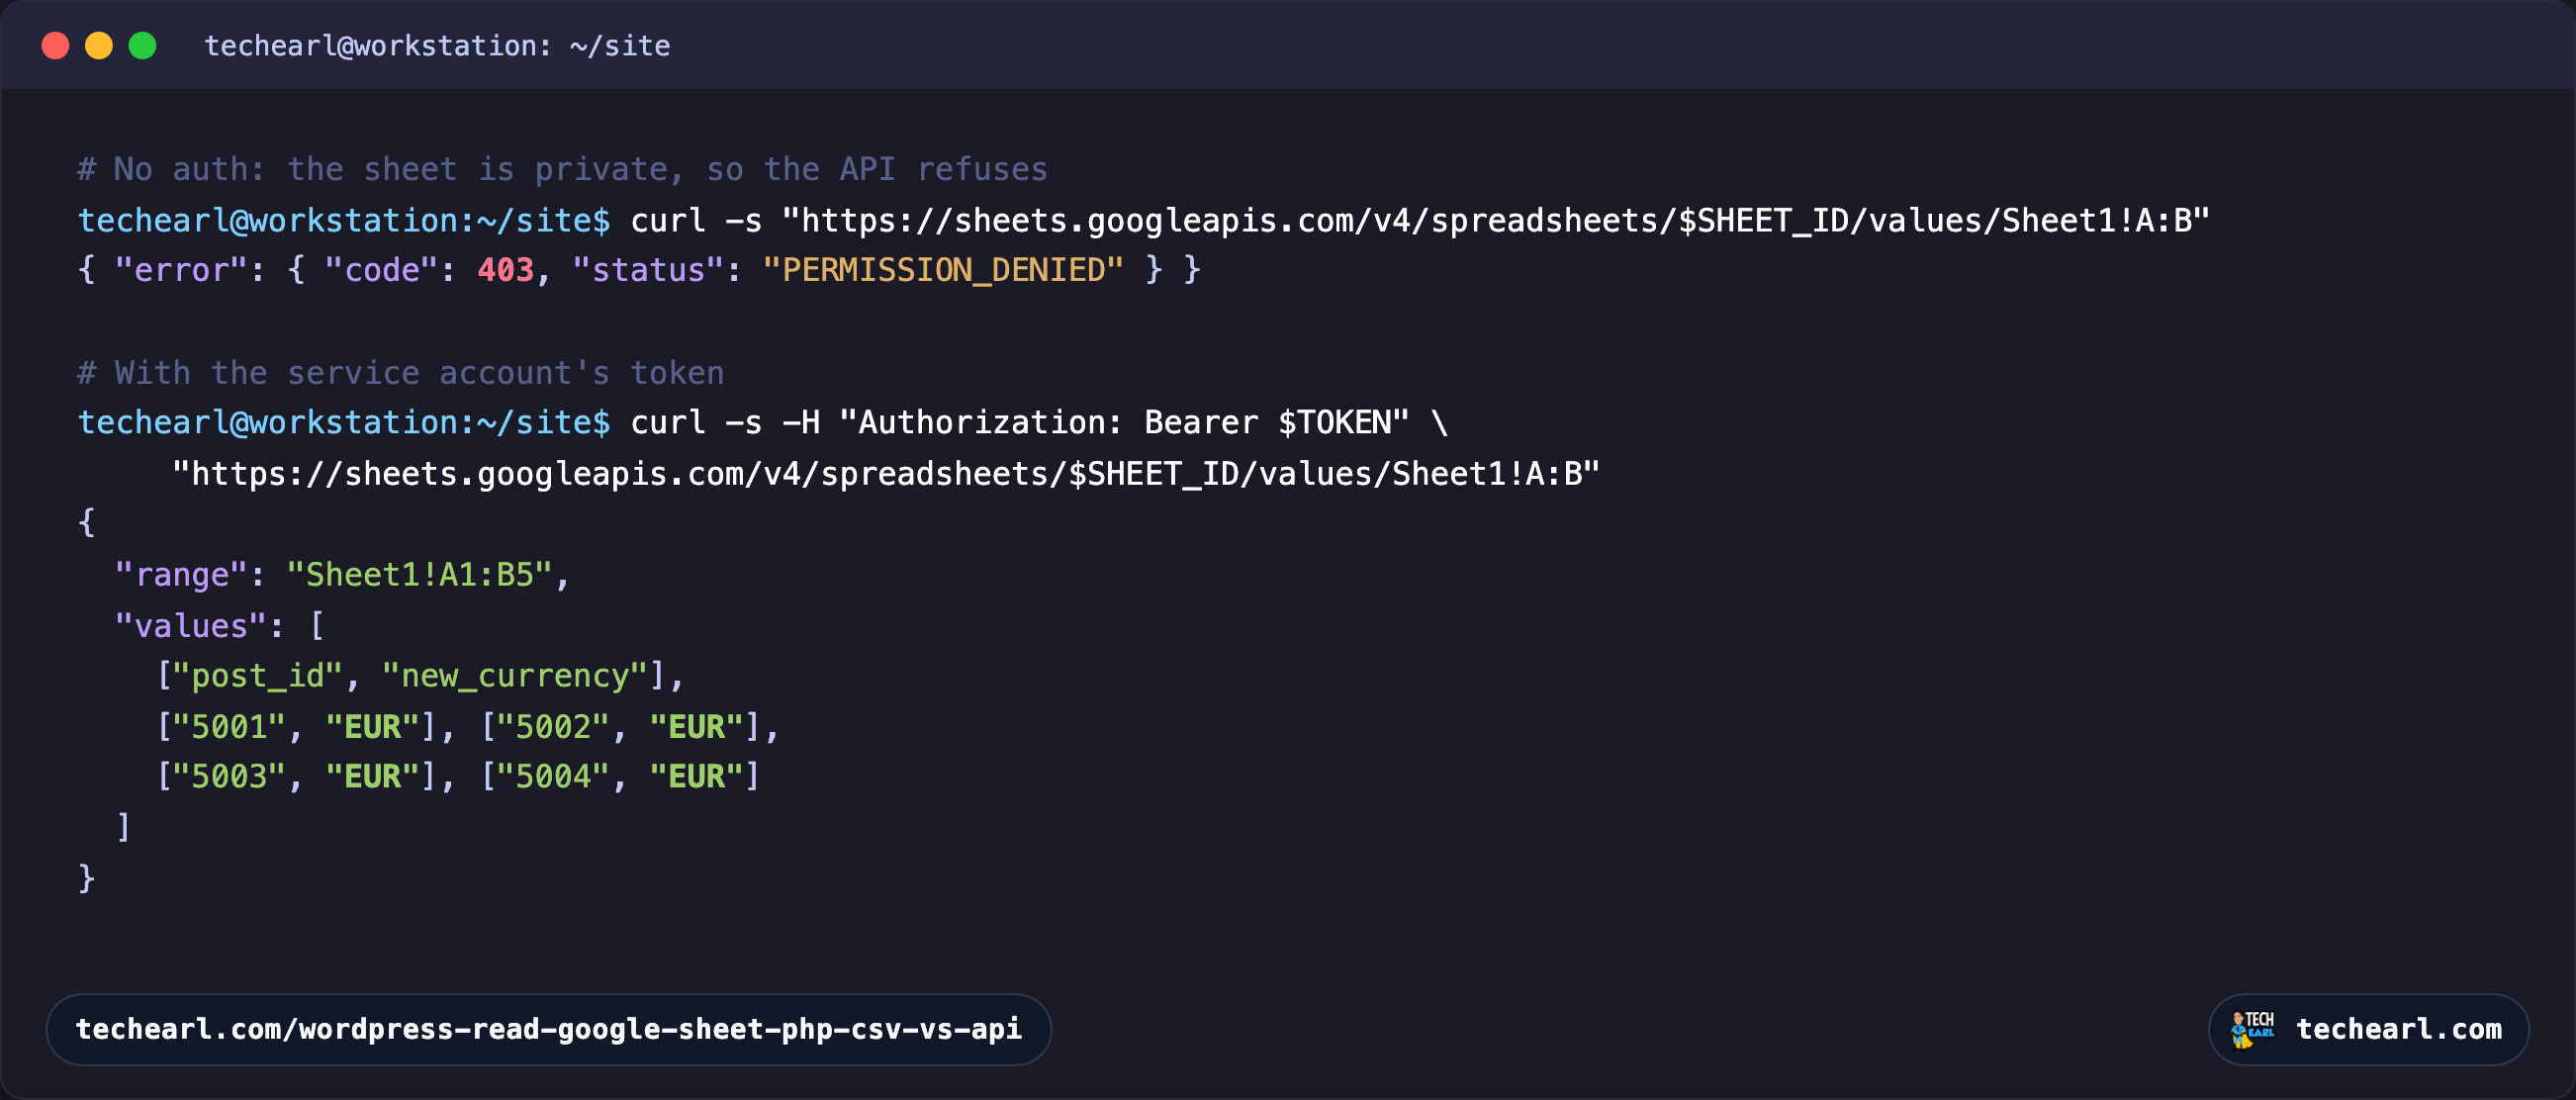This screenshot has height=1100, width=2576.
Task: Click the "new_currency" header value
Action: pos(515,677)
